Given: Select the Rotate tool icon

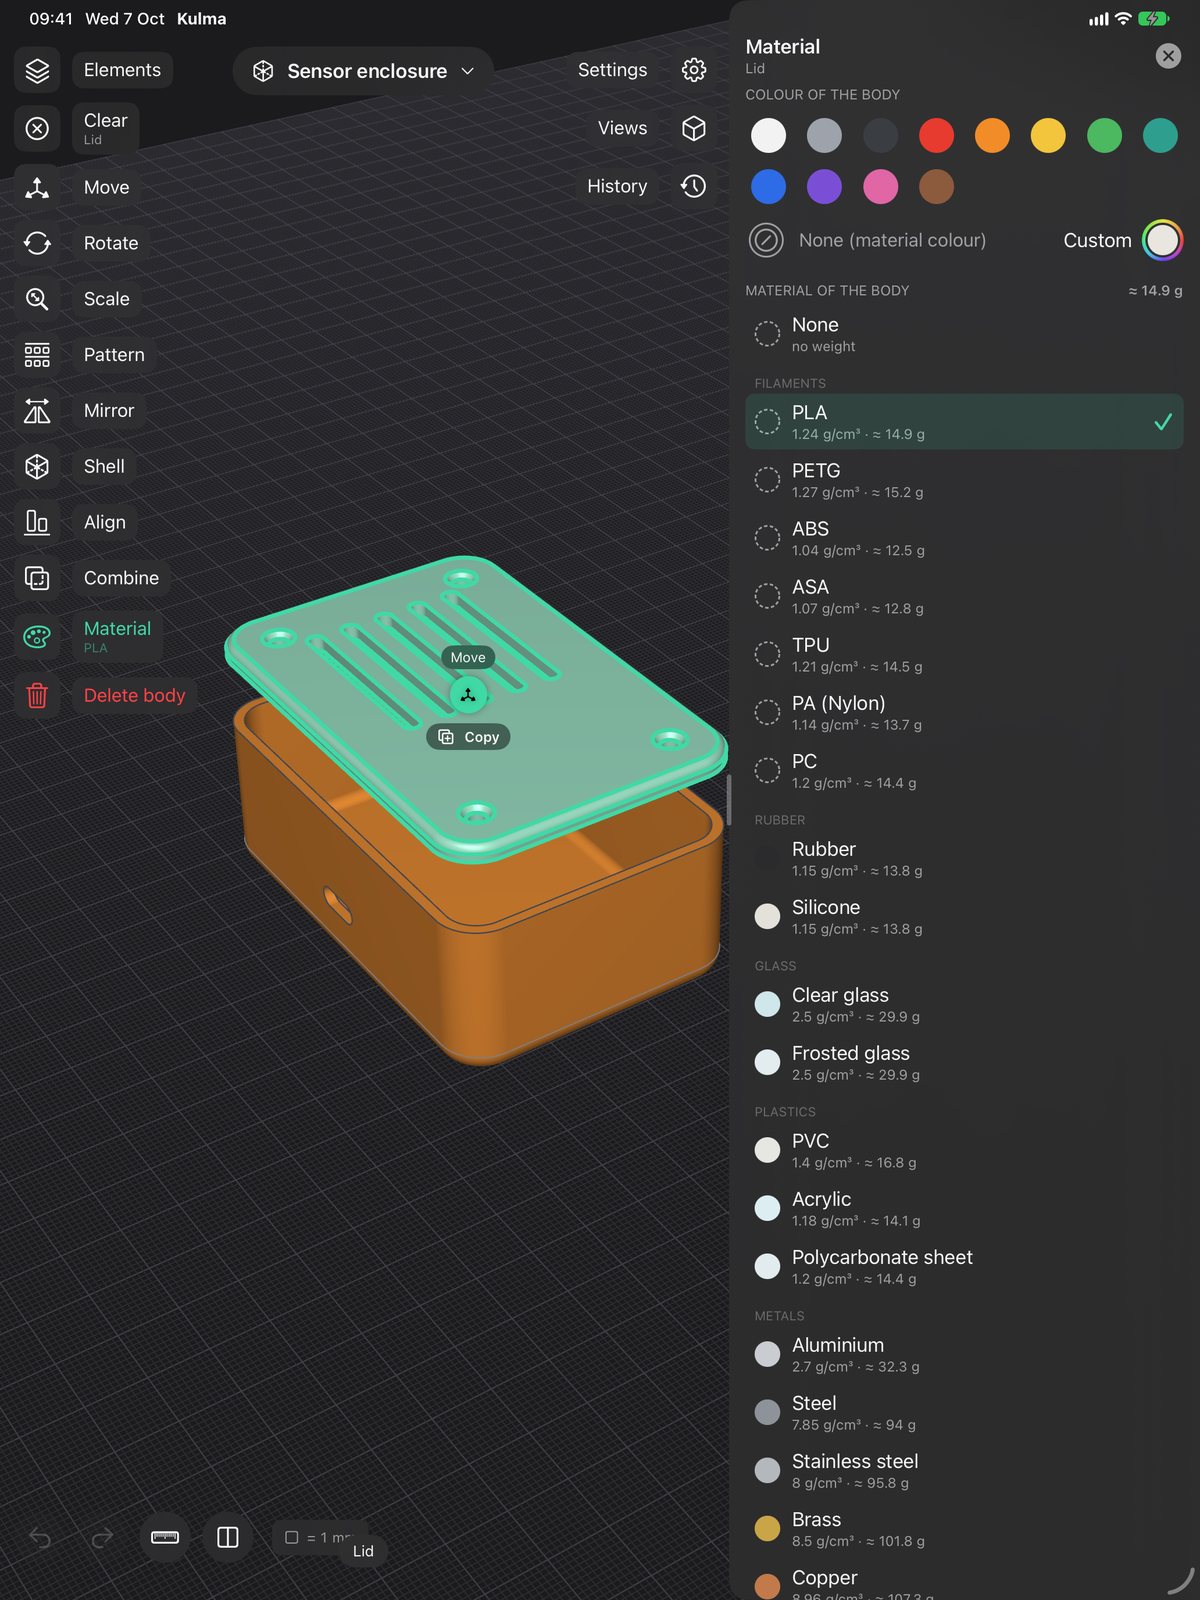Looking at the screenshot, I should click(37, 243).
